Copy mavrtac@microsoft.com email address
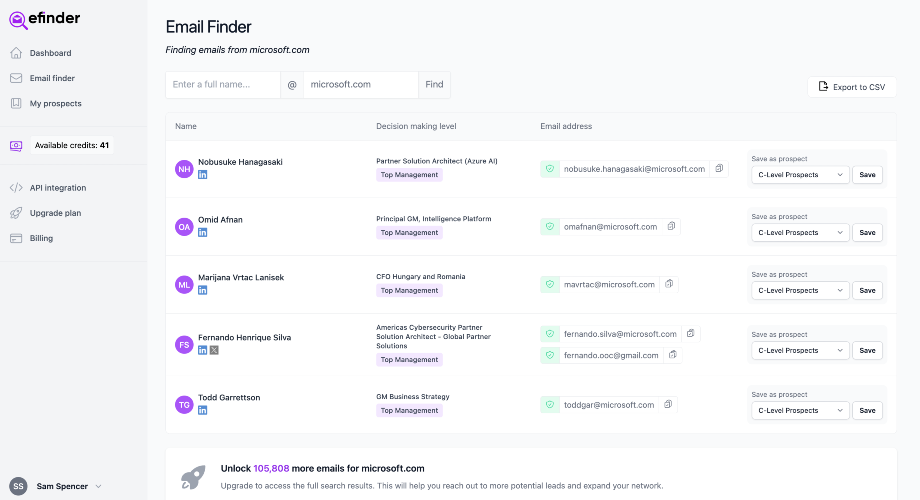This screenshot has width=920, height=500. [669, 284]
